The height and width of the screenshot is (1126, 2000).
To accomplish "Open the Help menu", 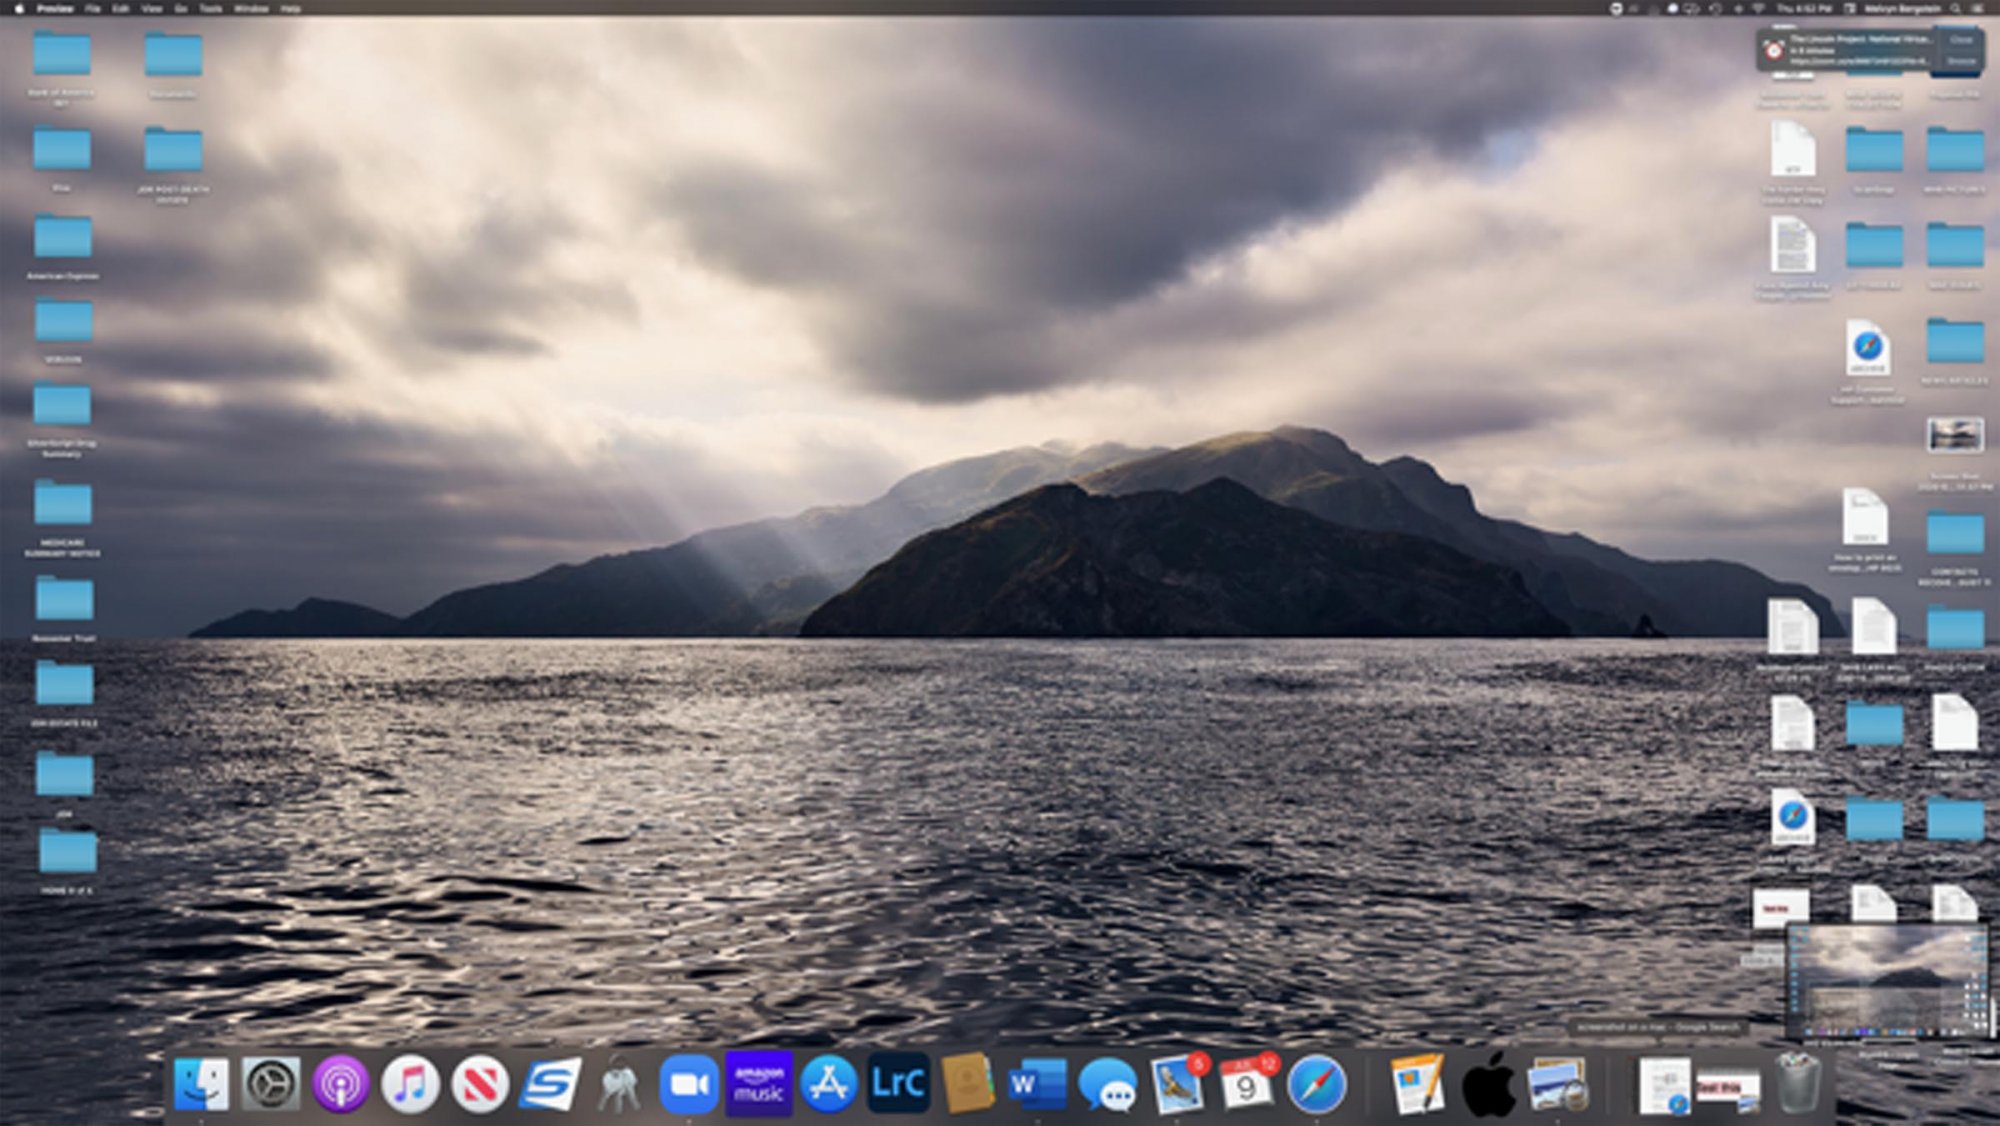I will 290,8.
